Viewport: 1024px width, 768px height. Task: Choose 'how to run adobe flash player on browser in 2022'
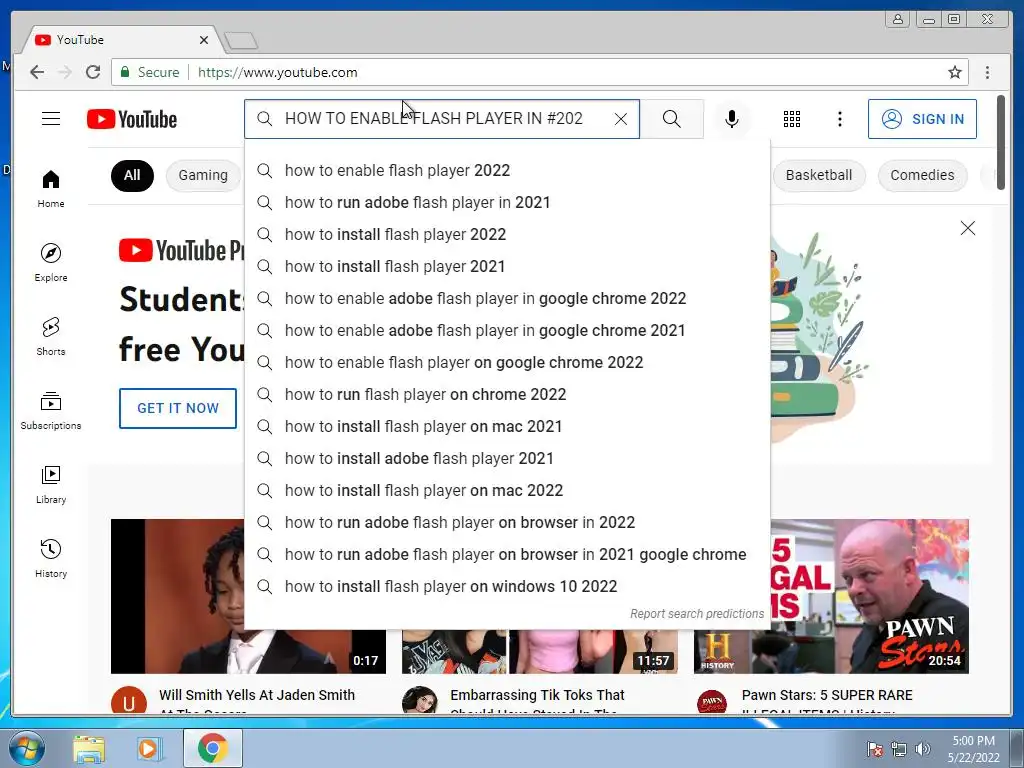pyautogui.click(x=507, y=522)
